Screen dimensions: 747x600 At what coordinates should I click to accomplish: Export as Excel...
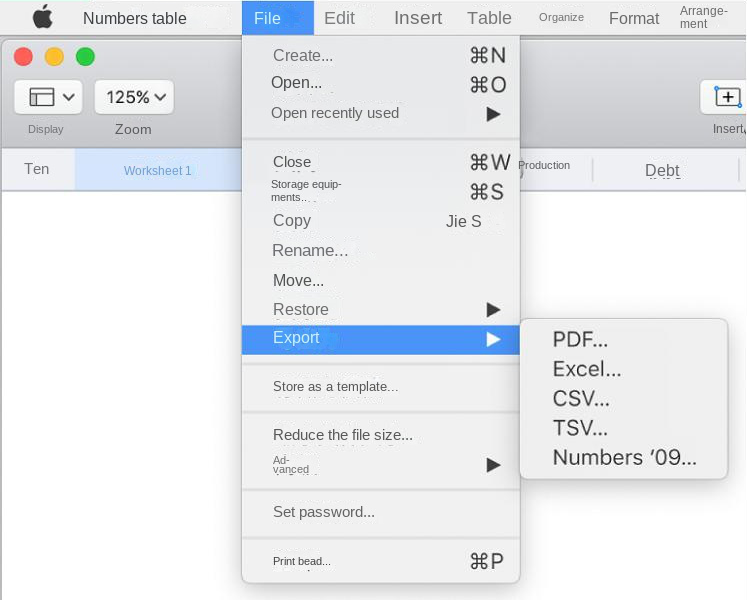click(624, 369)
